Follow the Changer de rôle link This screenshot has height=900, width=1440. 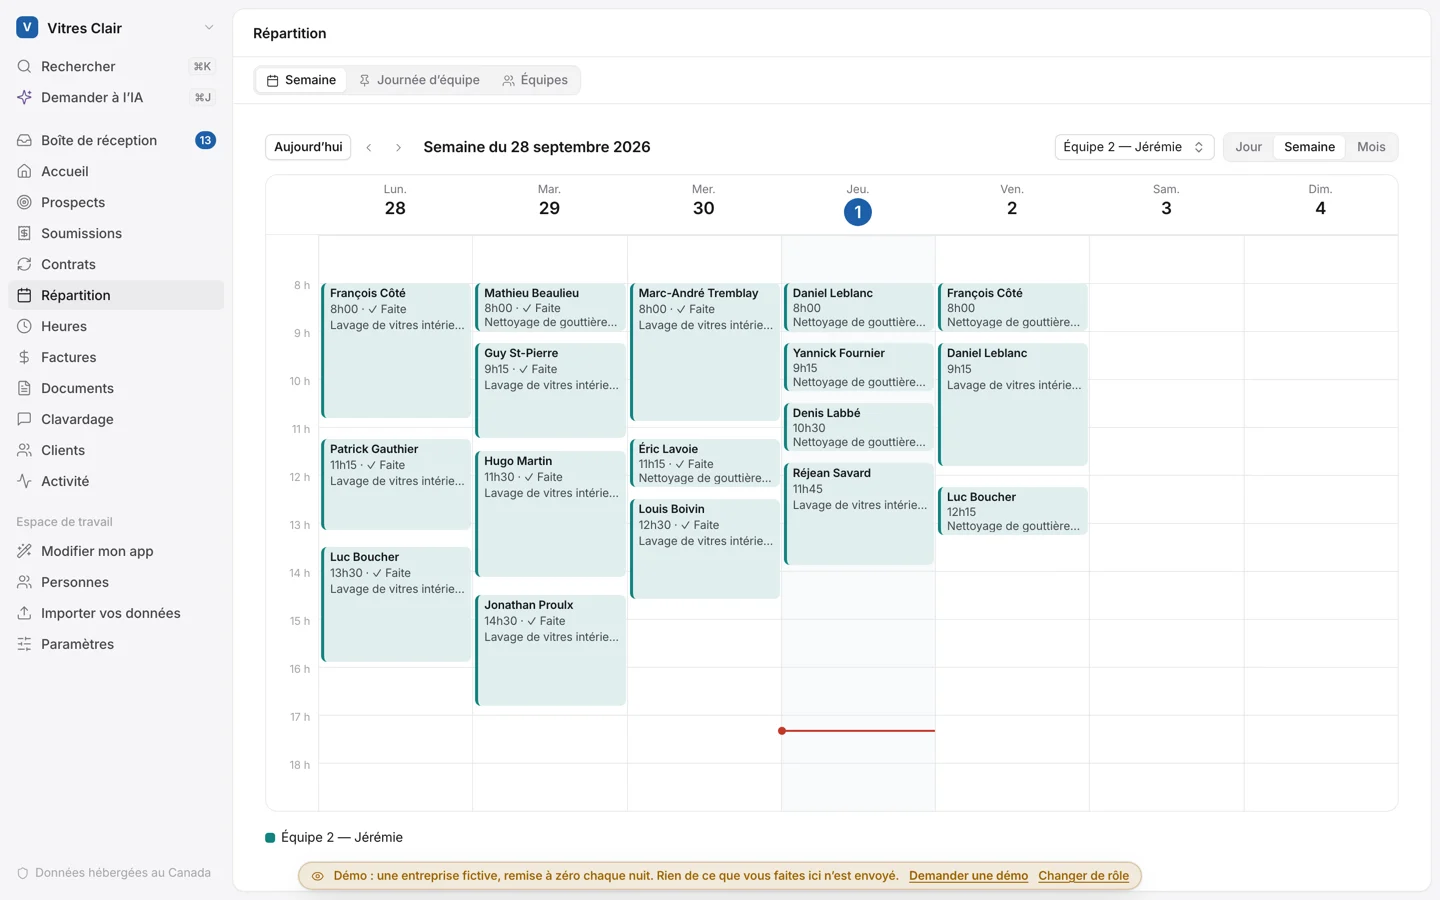point(1083,876)
